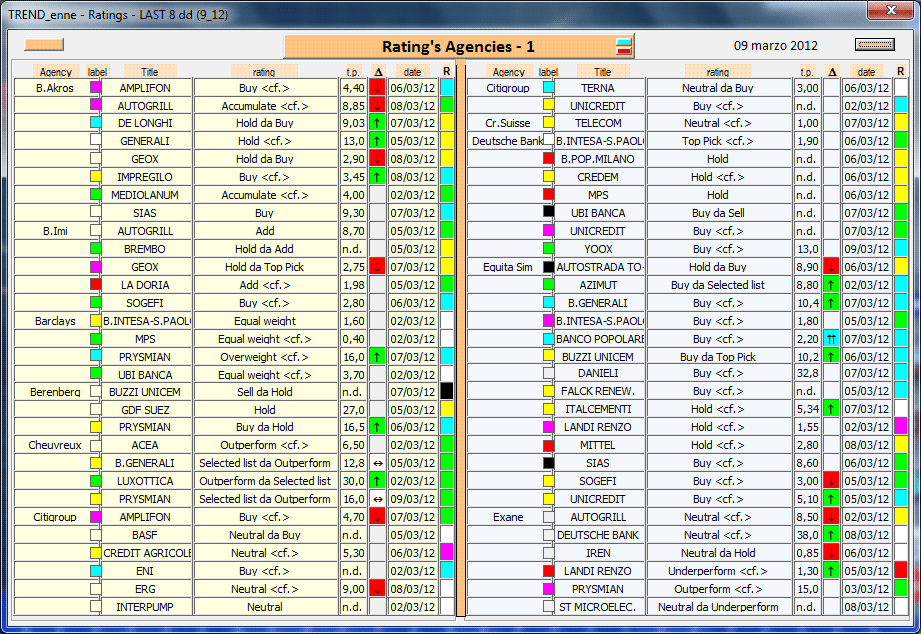921x634 pixels.
Task: Toggle the empty label box beside ST MICROELEC.
Action: tap(549, 606)
